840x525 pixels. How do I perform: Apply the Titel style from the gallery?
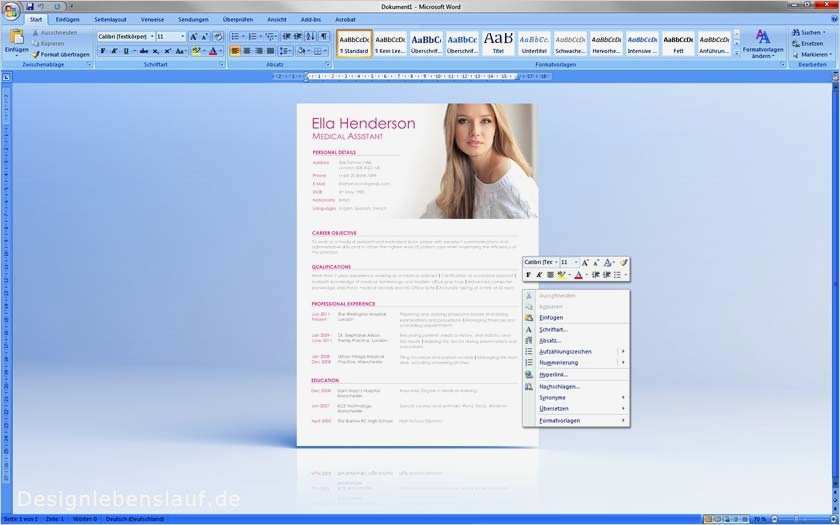click(x=498, y=43)
